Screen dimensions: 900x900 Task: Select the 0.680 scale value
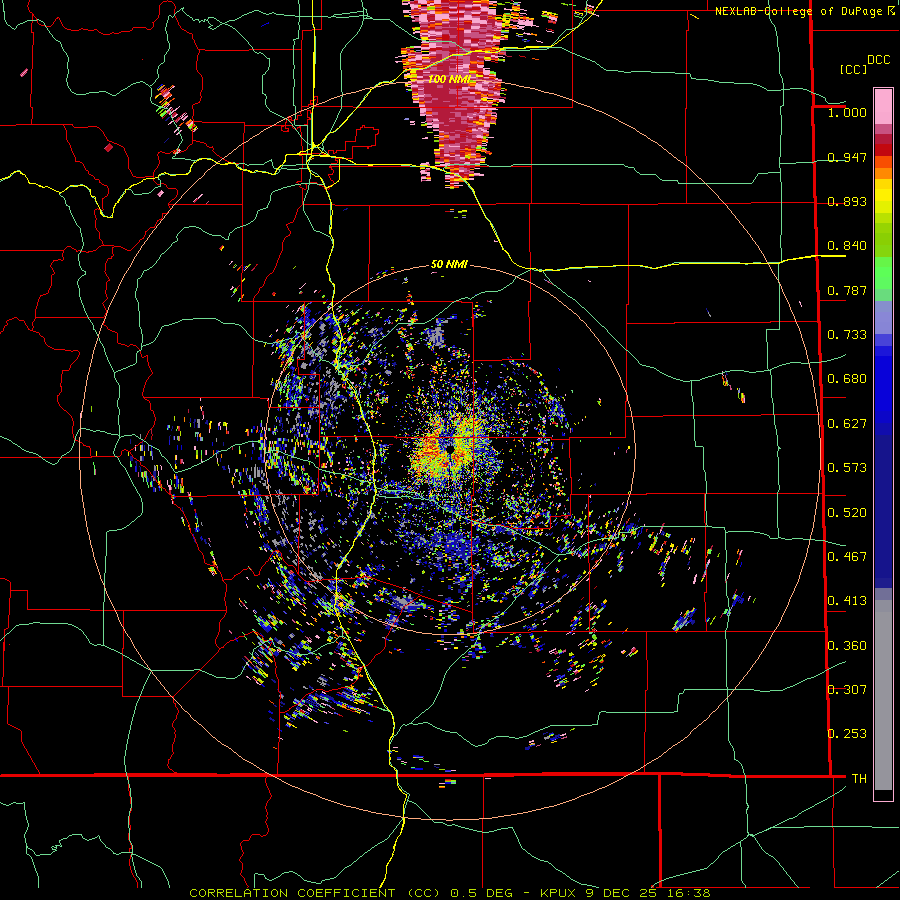click(x=847, y=379)
